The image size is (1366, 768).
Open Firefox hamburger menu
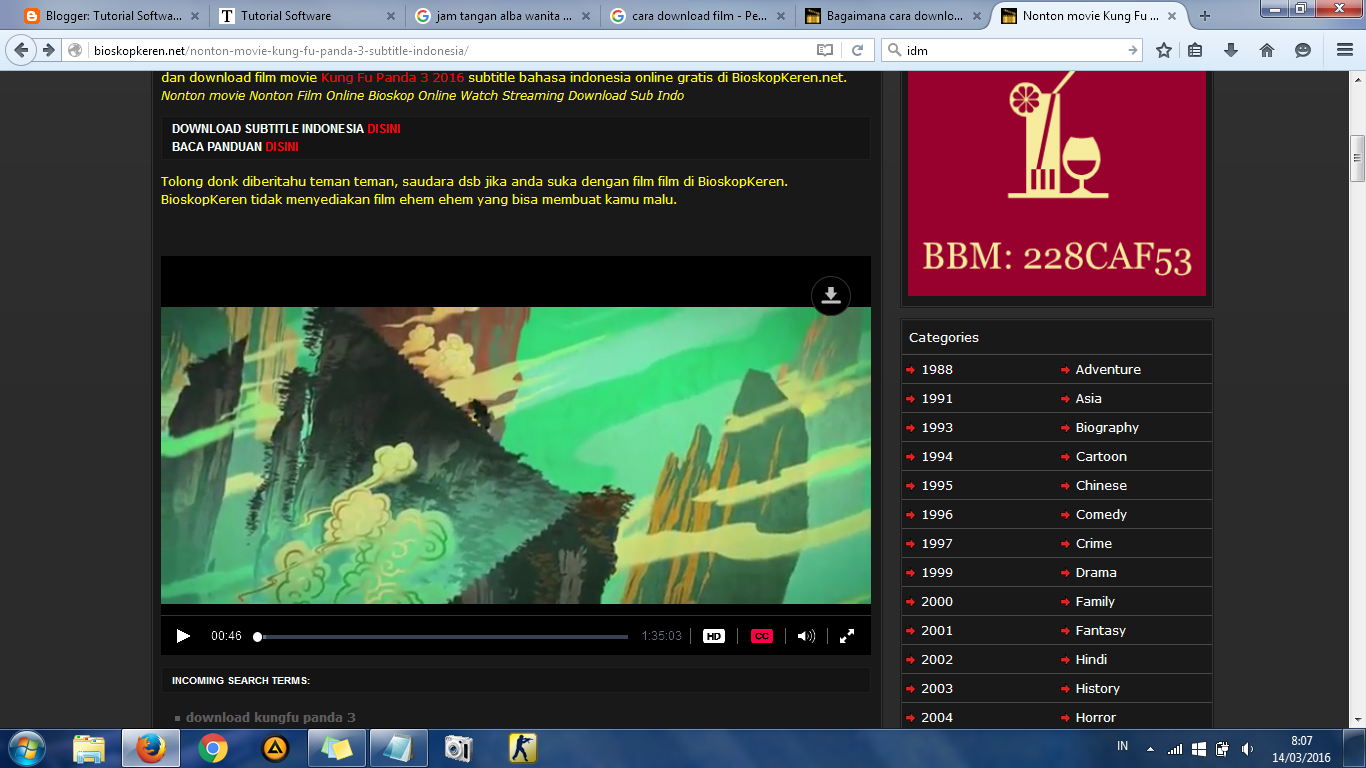[x=1345, y=50]
